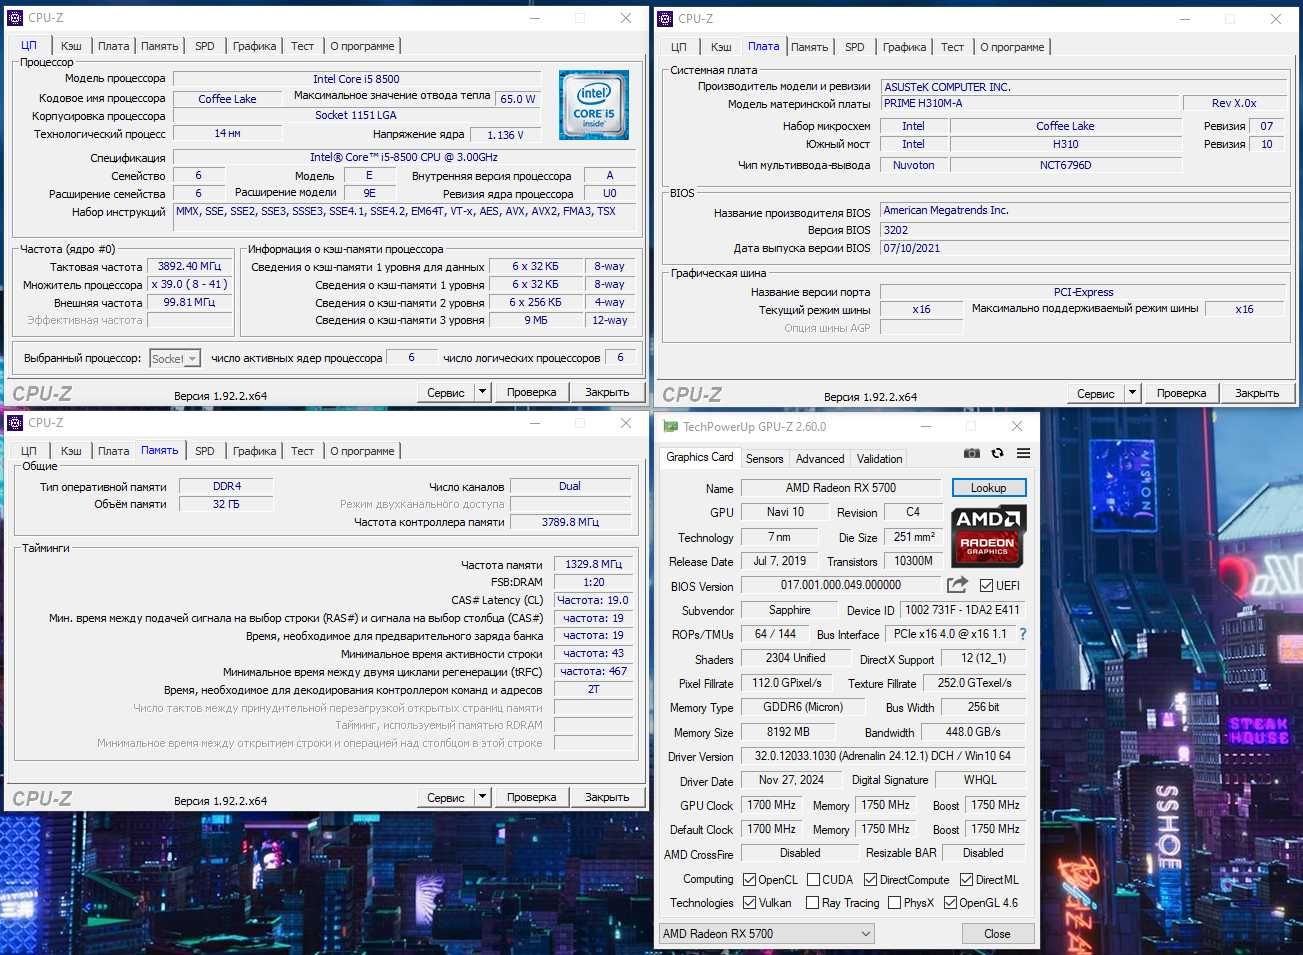
Task: Switch to Кэш tab in top-left CPU-Z
Action: click(x=71, y=46)
